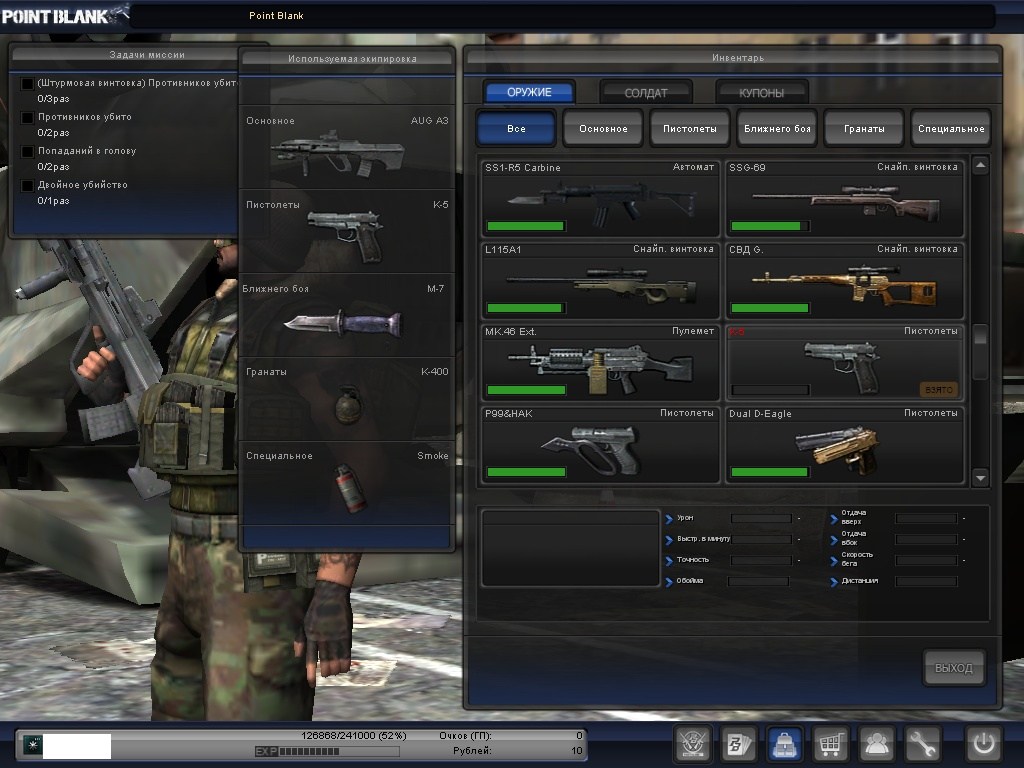Switch to the КУПОНЫ tab
This screenshot has width=1024, height=768.
(761, 93)
